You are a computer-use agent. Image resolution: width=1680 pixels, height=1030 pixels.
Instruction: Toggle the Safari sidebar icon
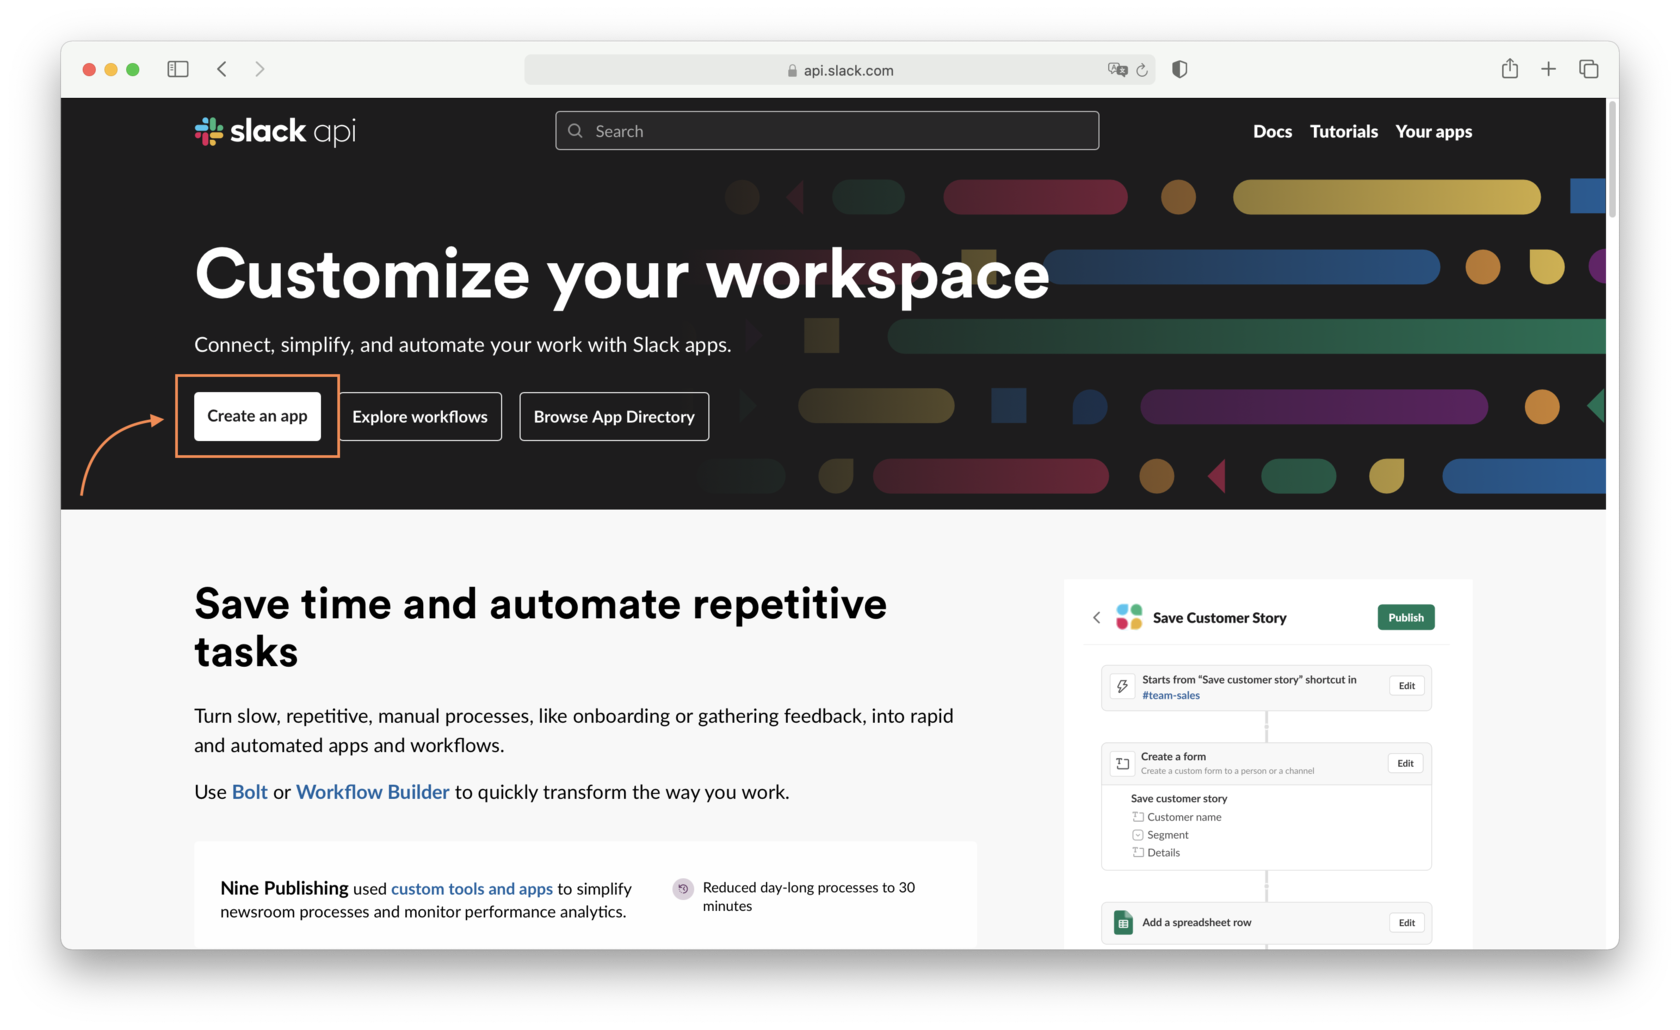click(178, 69)
